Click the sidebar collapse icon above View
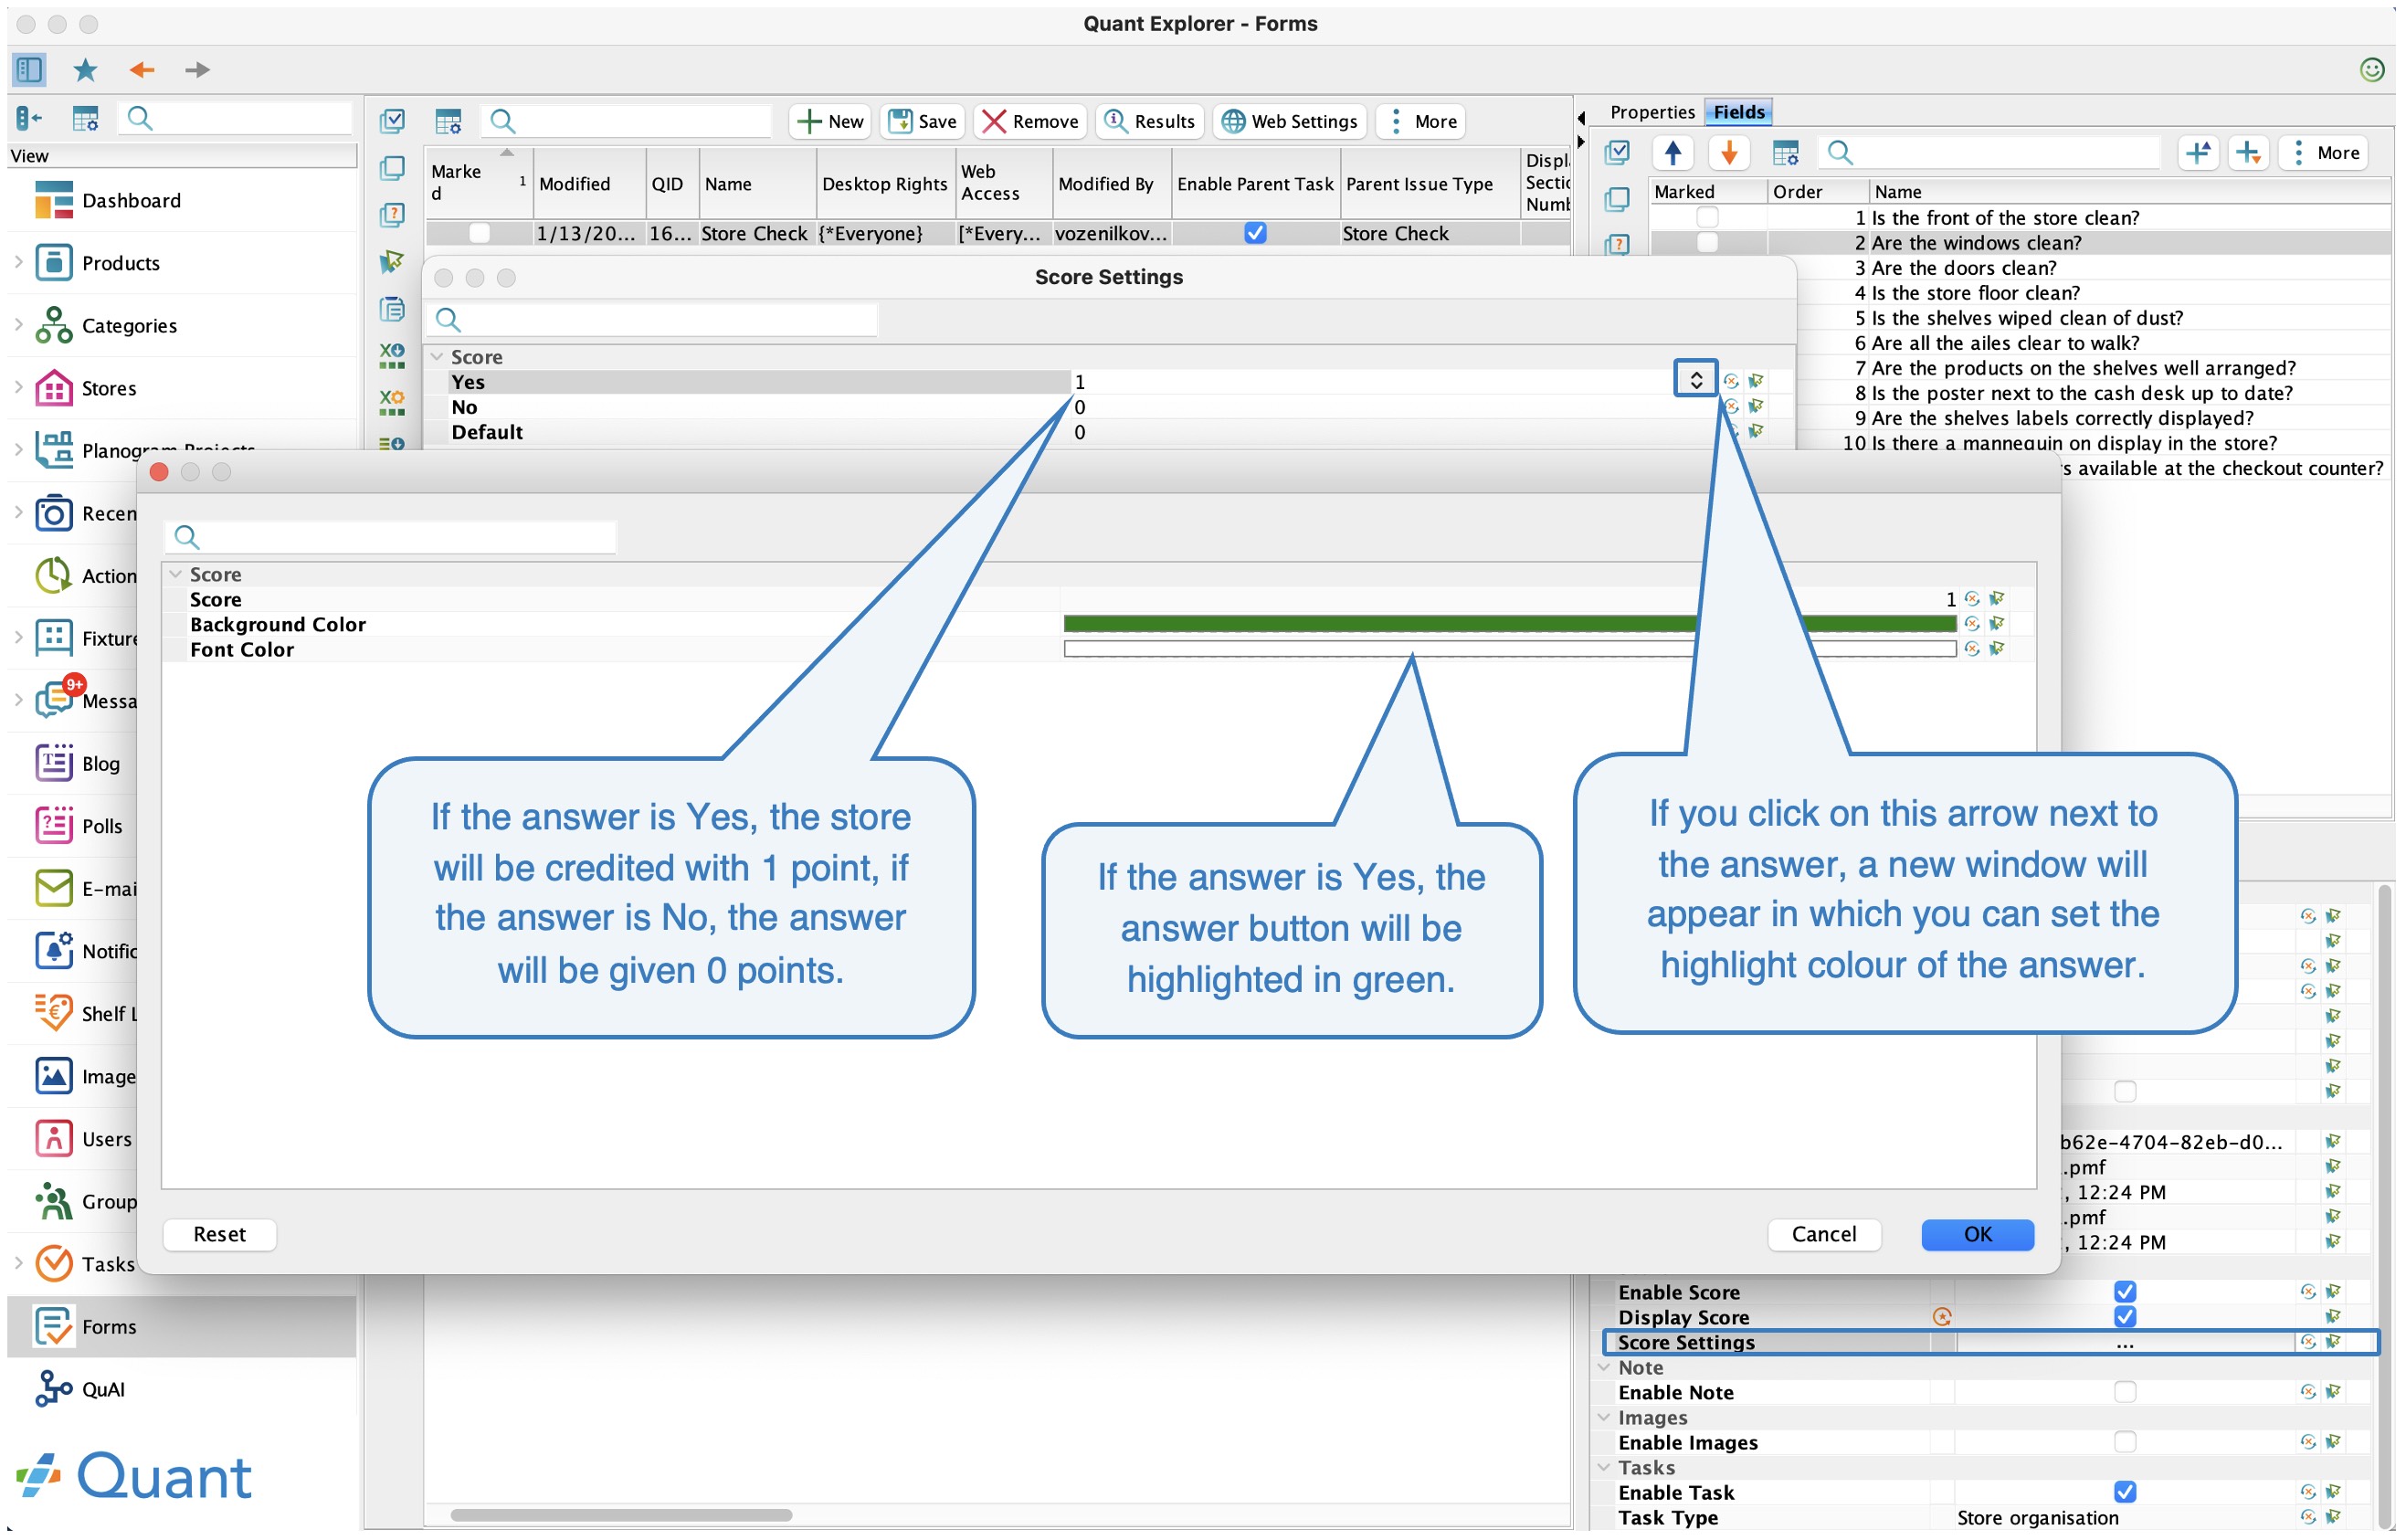2406x1540 pixels. coord(29,119)
